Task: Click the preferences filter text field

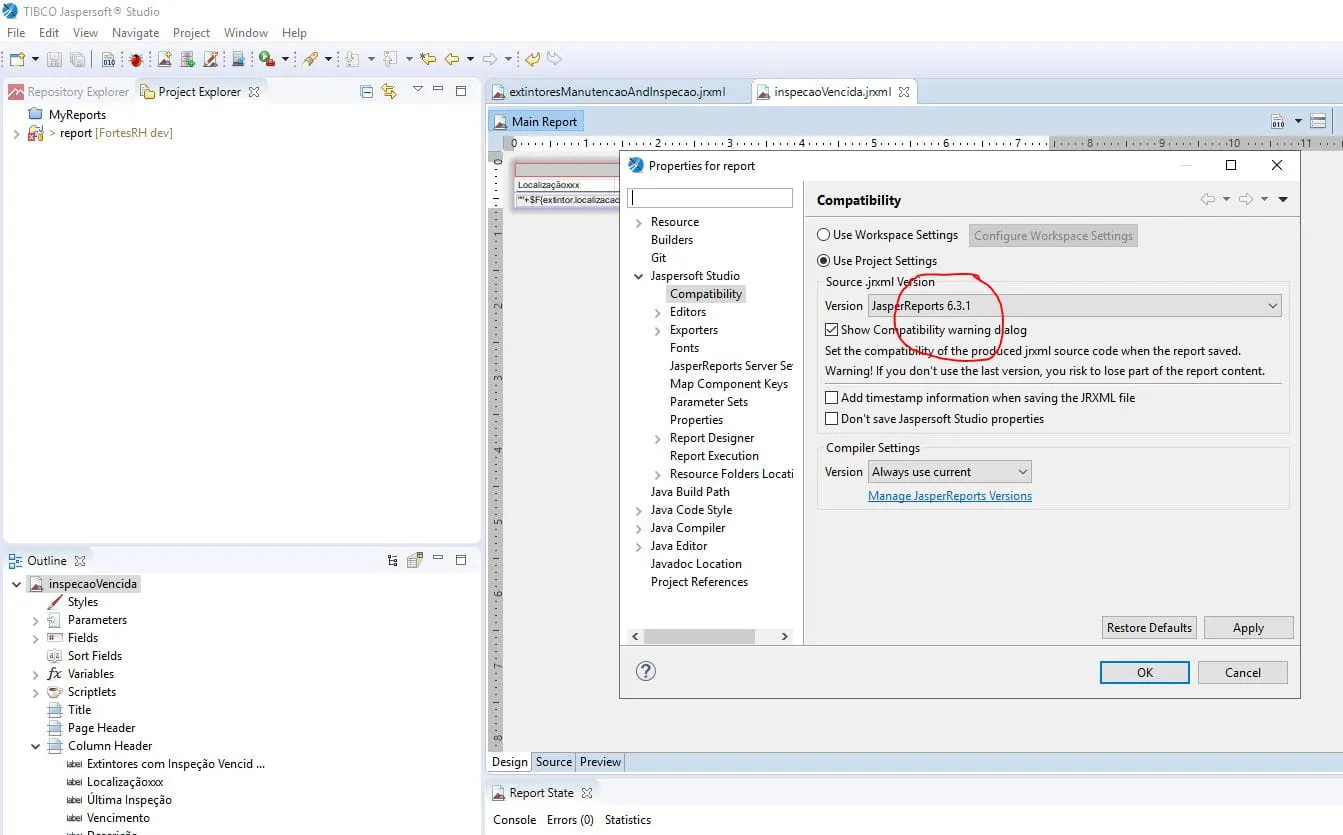Action: [712, 198]
